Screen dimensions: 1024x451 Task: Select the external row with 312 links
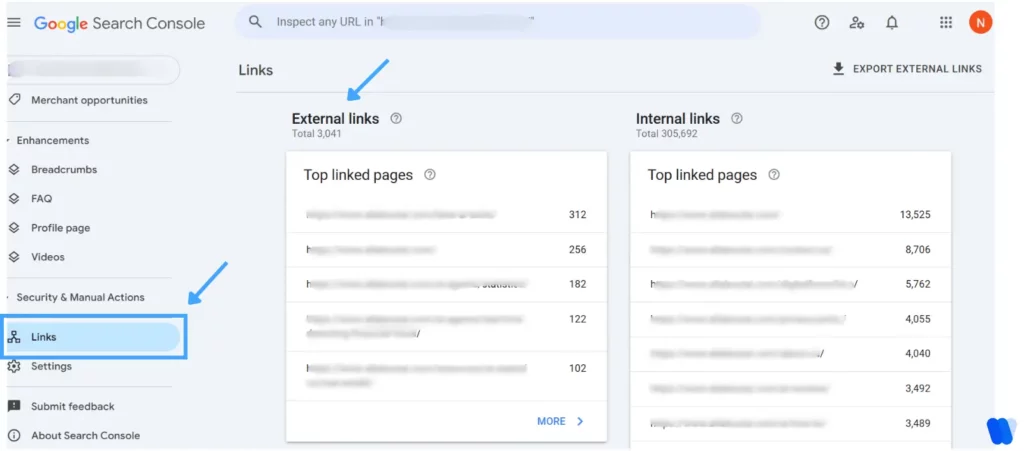[x=446, y=215]
